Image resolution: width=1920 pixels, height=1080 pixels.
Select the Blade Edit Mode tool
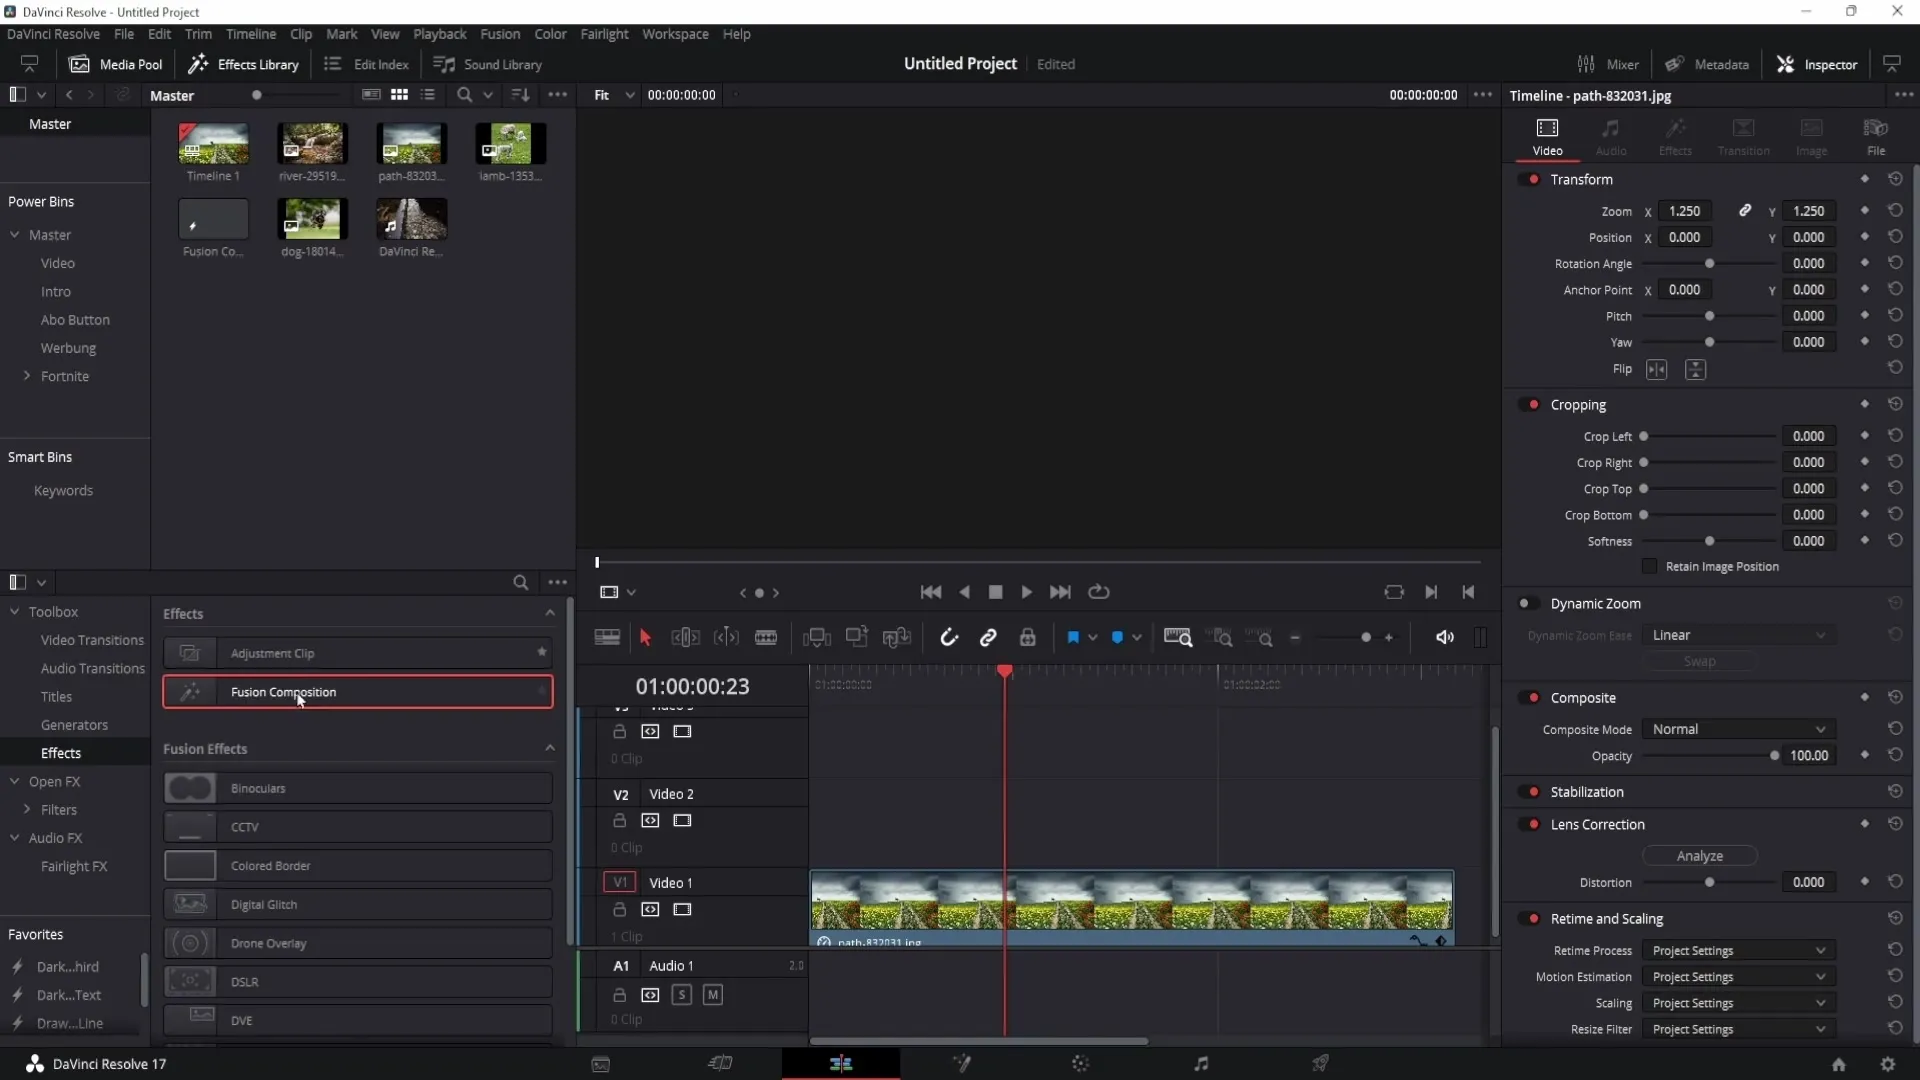(766, 638)
